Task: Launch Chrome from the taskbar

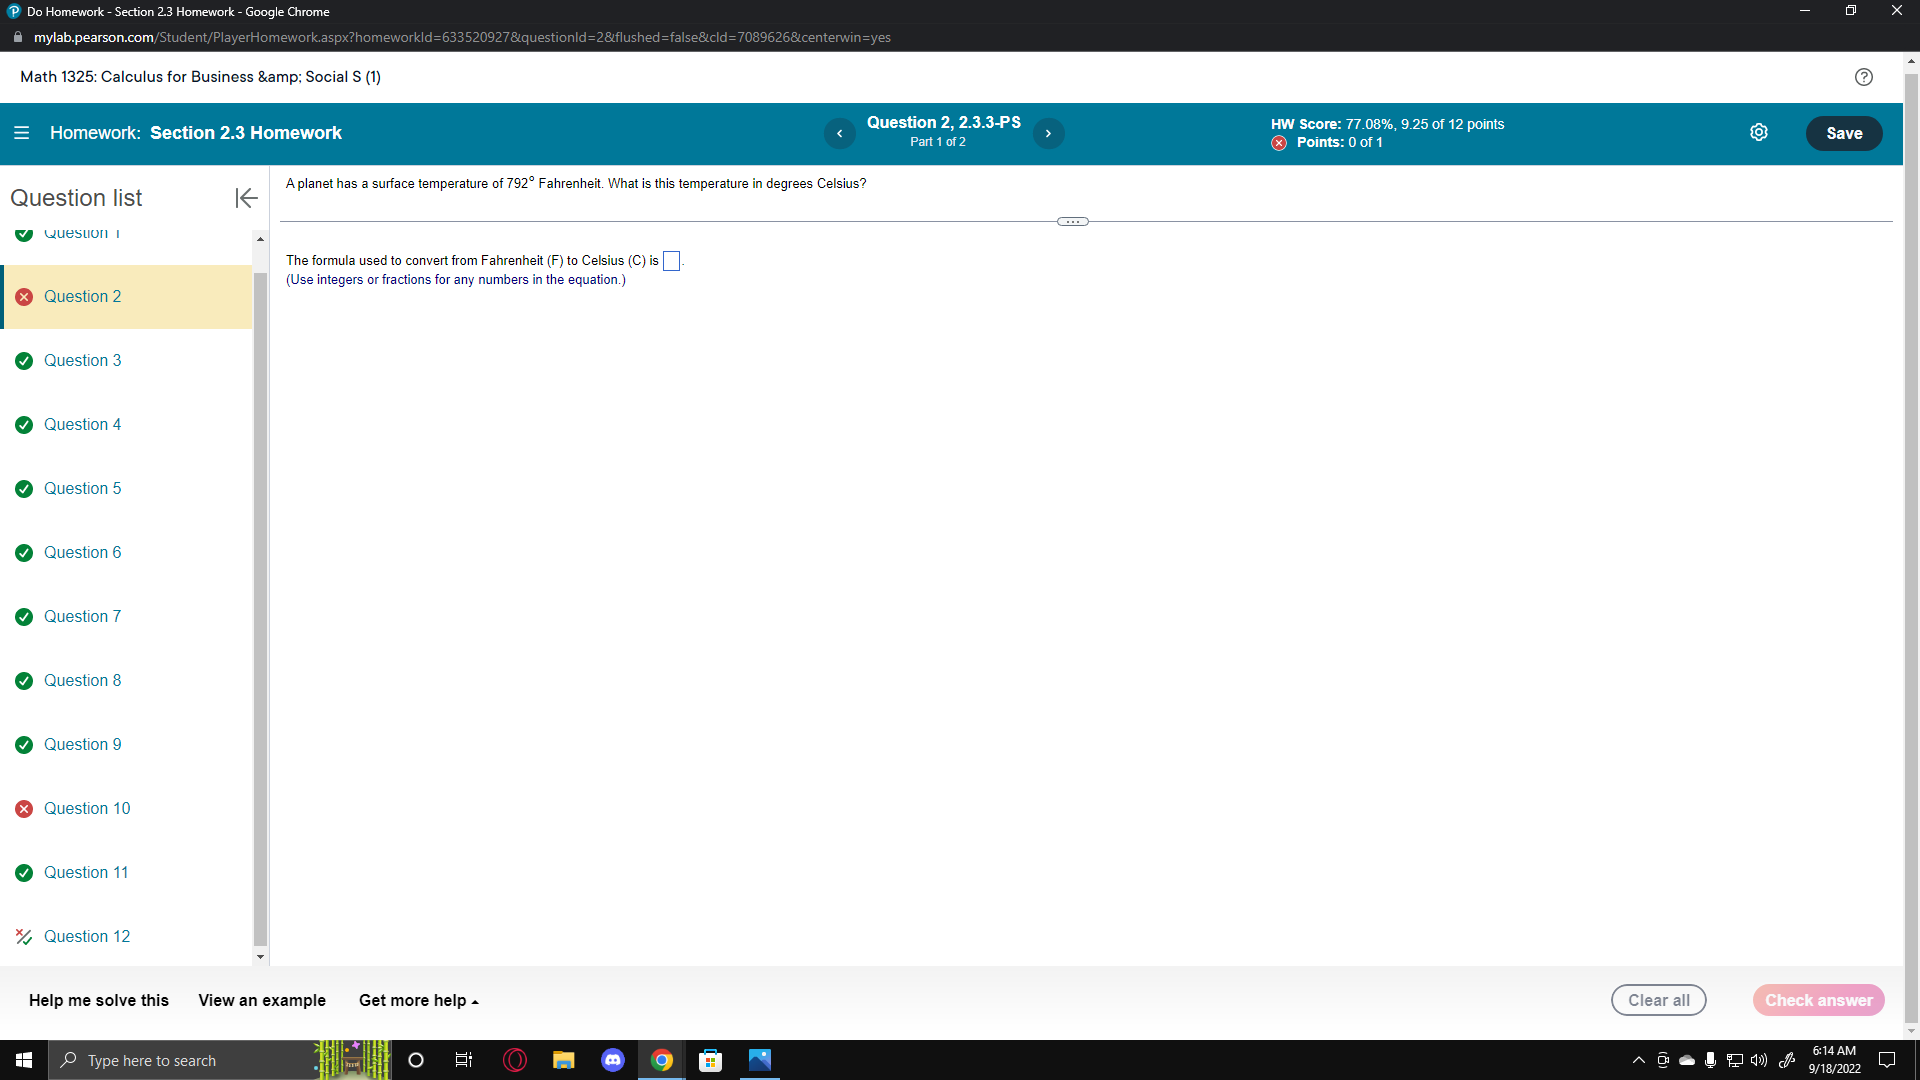Action: click(x=661, y=1060)
